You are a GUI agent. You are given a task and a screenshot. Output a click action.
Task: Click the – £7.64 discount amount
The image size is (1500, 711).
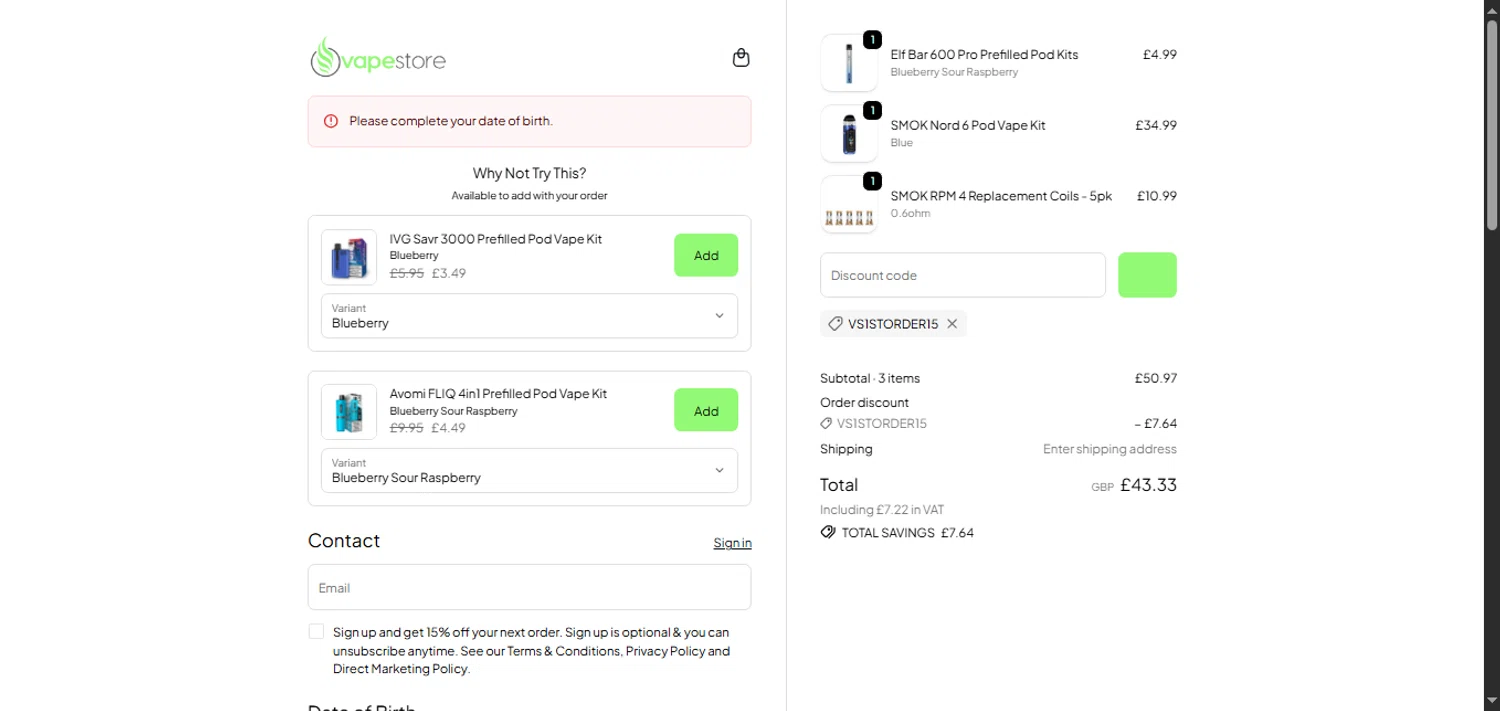tap(1156, 423)
